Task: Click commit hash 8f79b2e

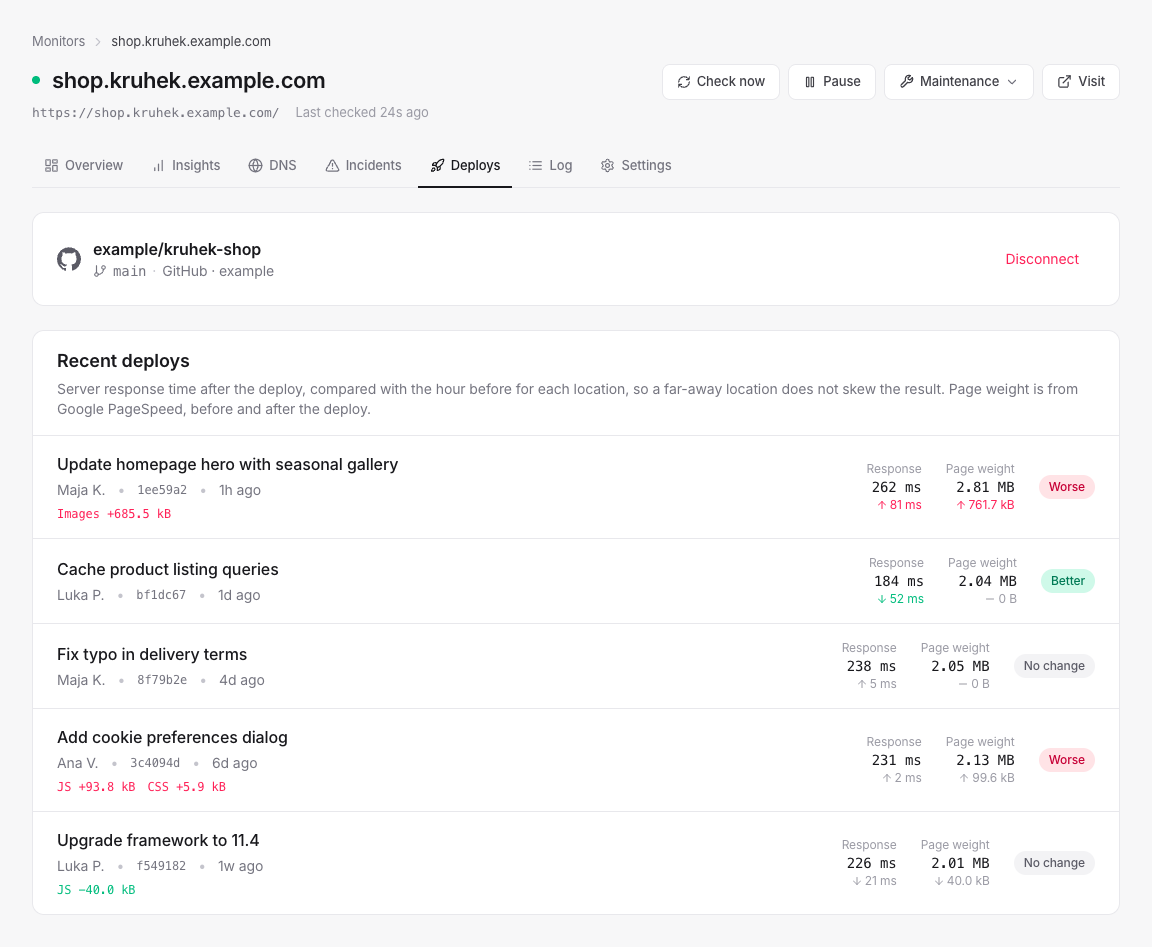Action: coord(162,680)
